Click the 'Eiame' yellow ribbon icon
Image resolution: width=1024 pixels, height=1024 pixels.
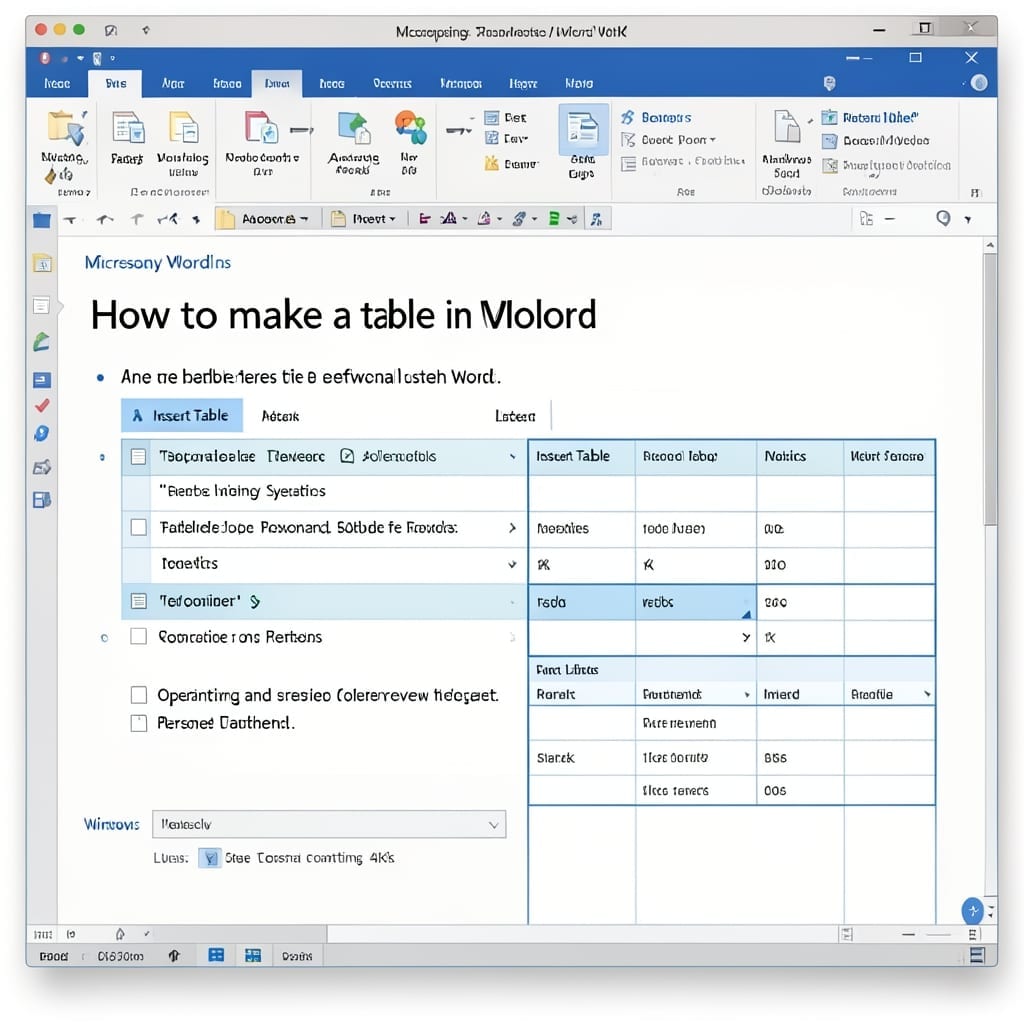point(492,163)
